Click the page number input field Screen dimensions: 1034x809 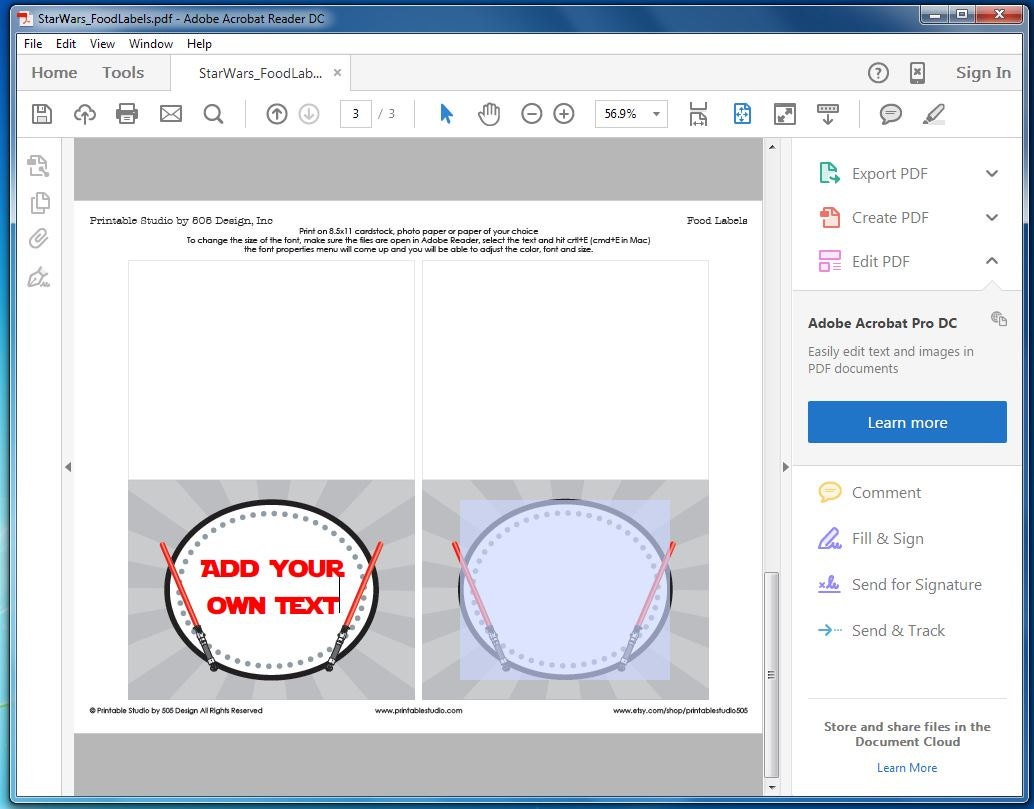(x=355, y=114)
